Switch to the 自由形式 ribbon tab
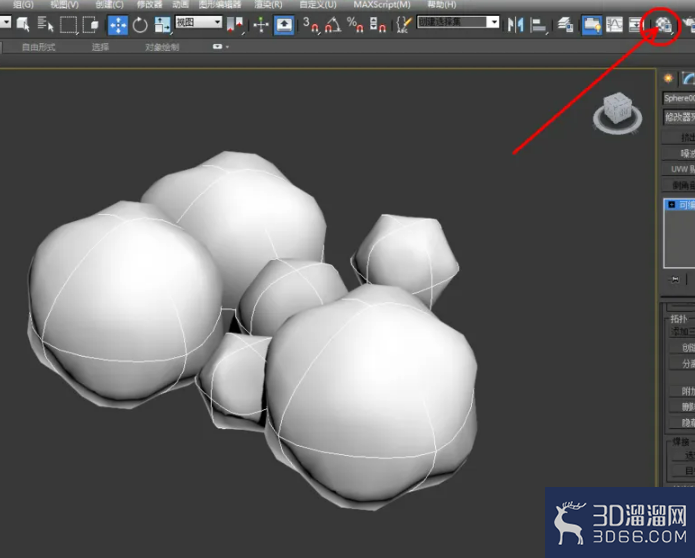 [39, 47]
